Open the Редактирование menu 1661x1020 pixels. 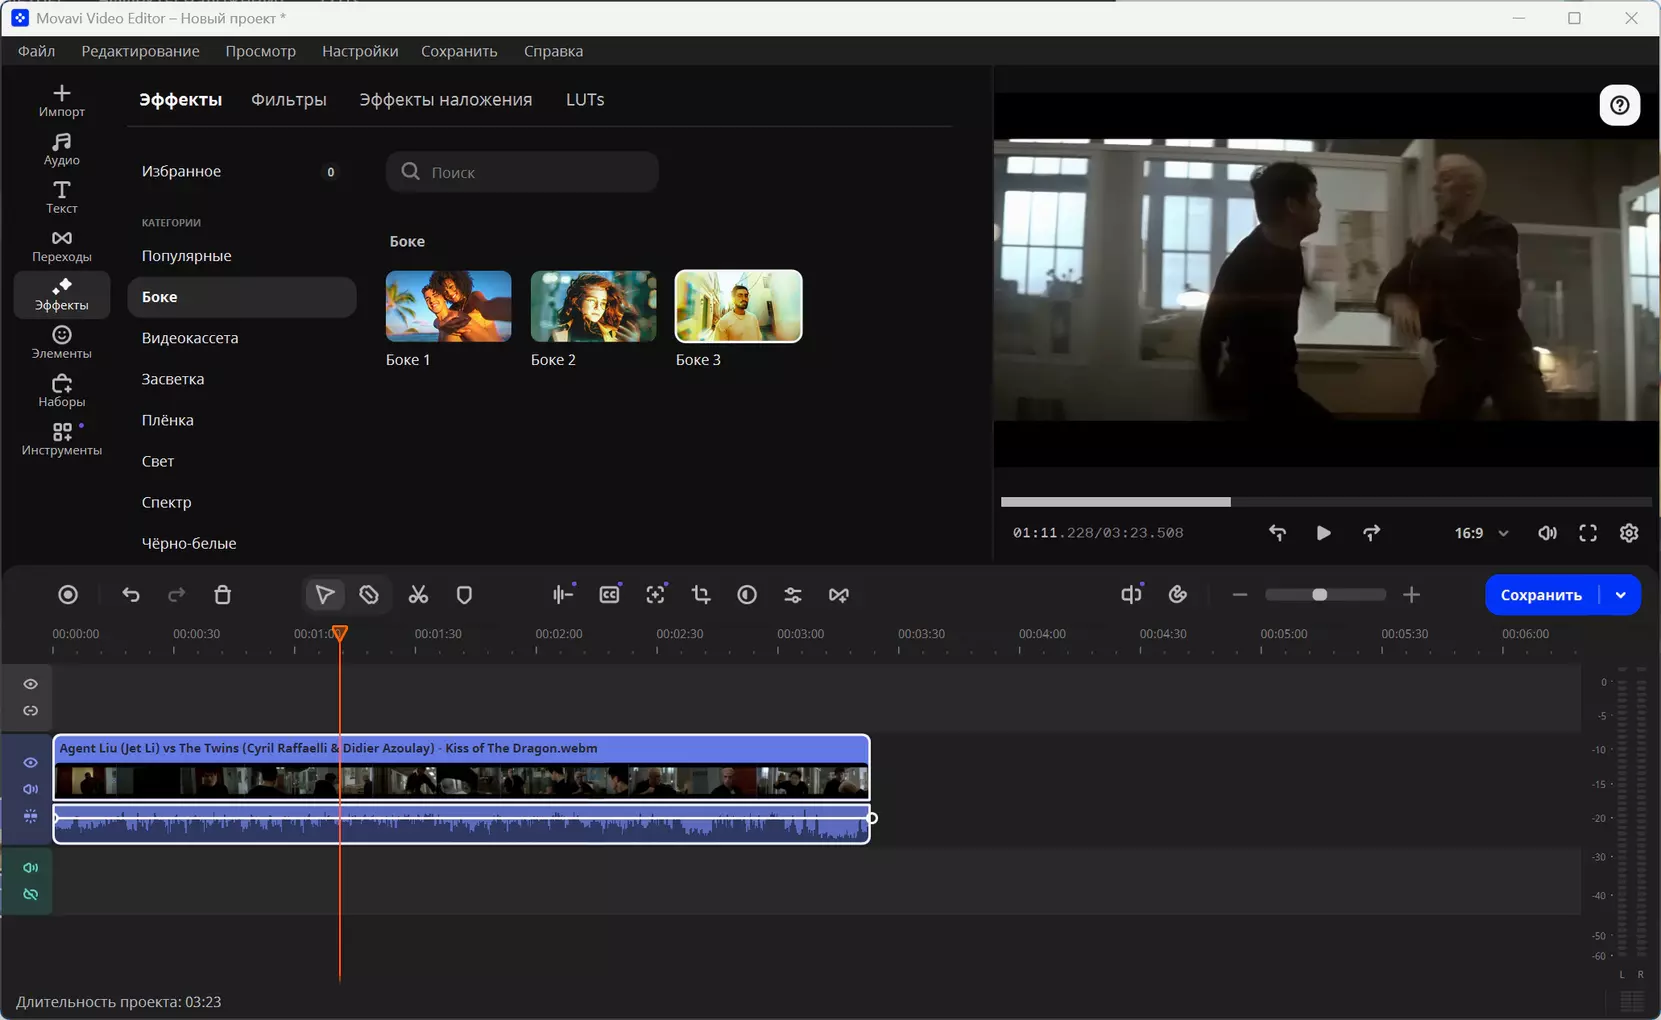pyautogui.click(x=141, y=51)
